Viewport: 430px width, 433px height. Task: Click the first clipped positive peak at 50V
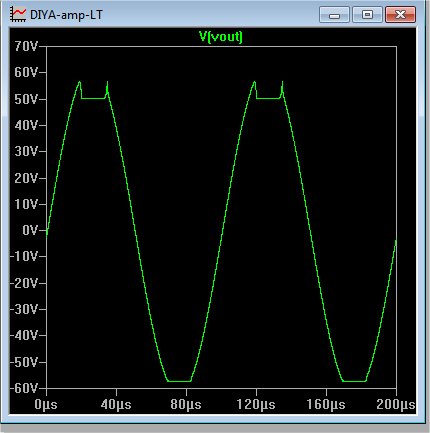click(93, 98)
